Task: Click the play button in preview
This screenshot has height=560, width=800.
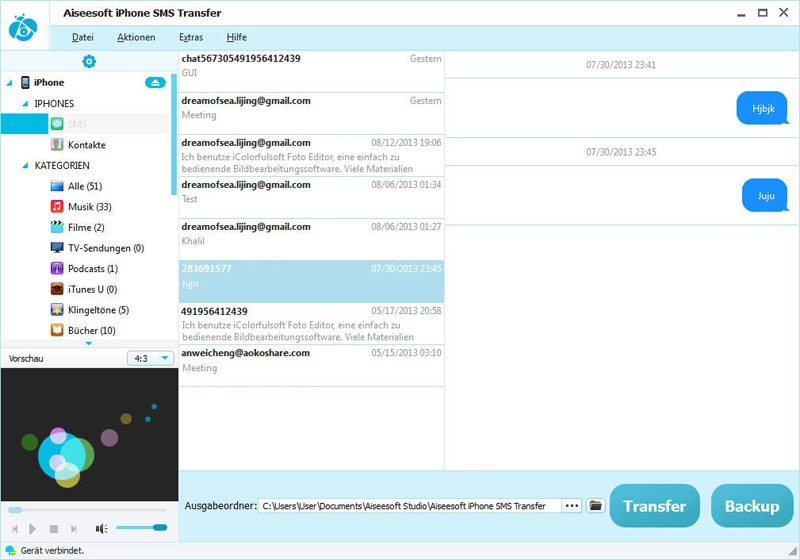Action: click(x=33, y=529)
